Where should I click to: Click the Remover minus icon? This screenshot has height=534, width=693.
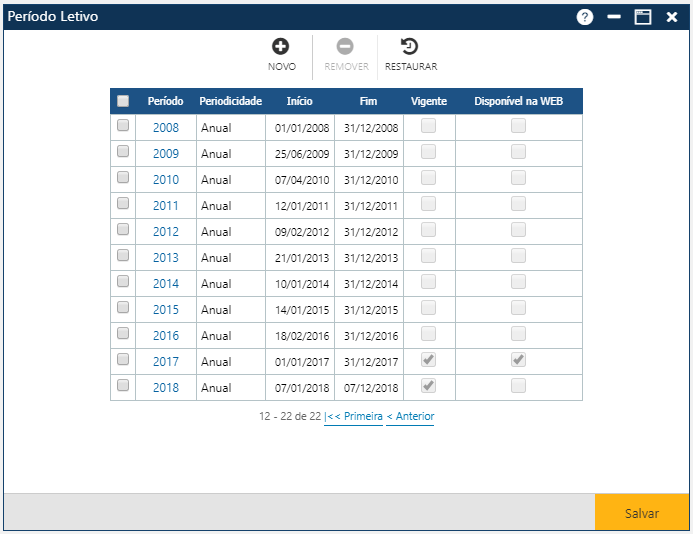(x=345, y=46)
